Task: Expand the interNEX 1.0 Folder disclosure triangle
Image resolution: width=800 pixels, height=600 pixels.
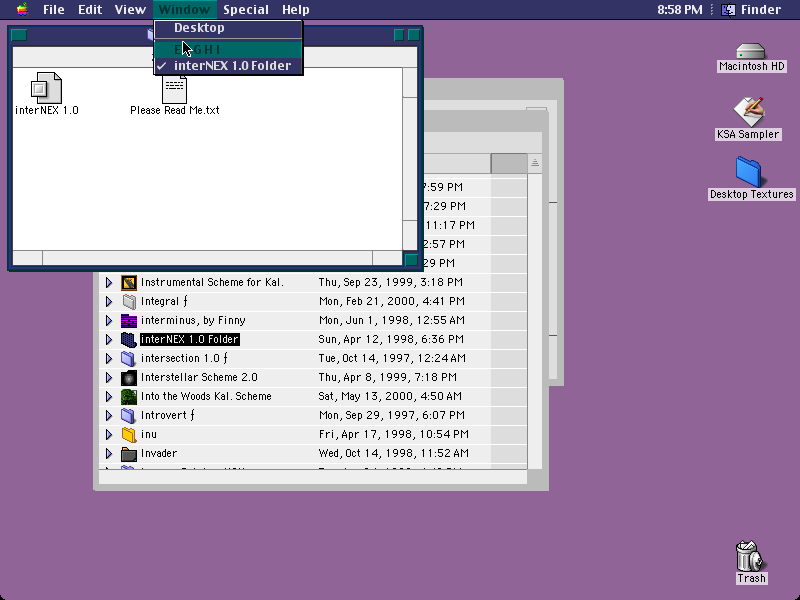Action: [x=109, y=339]
